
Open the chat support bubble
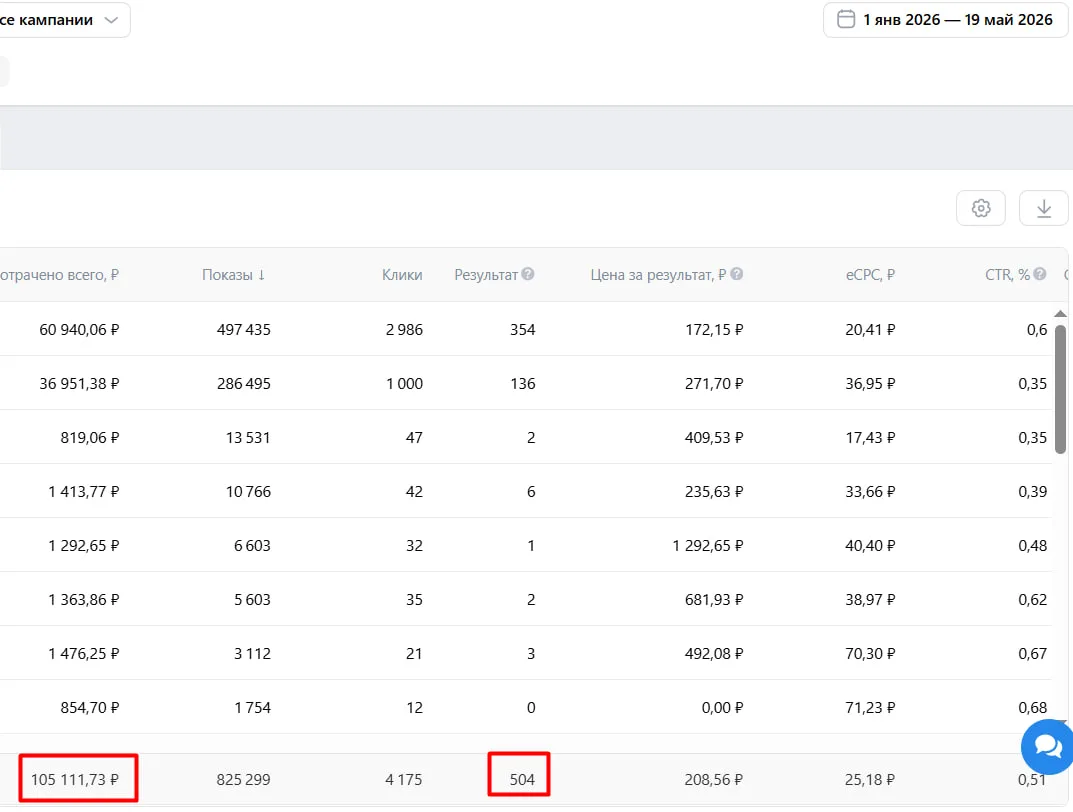[x=1048, y=746]
